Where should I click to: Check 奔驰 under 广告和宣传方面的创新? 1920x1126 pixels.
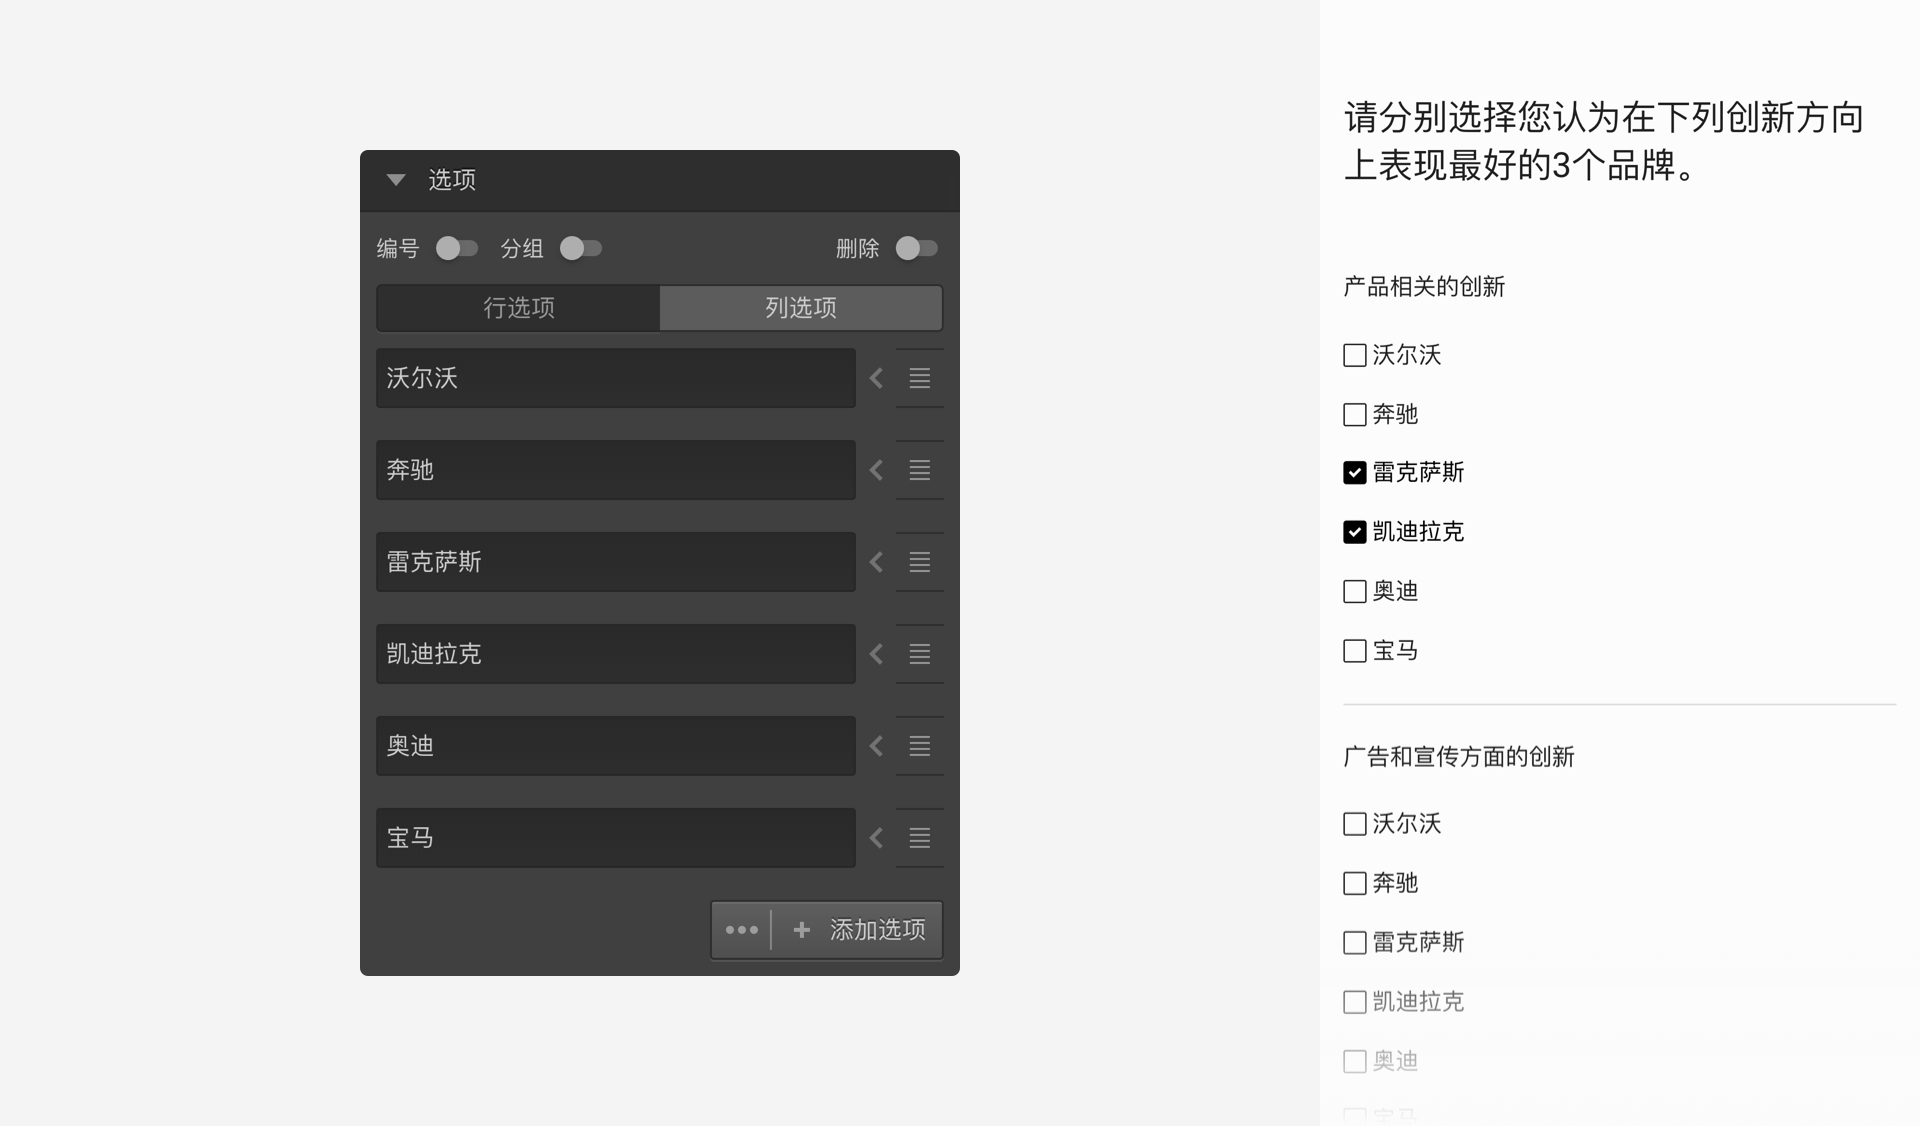pos(1355,883)
